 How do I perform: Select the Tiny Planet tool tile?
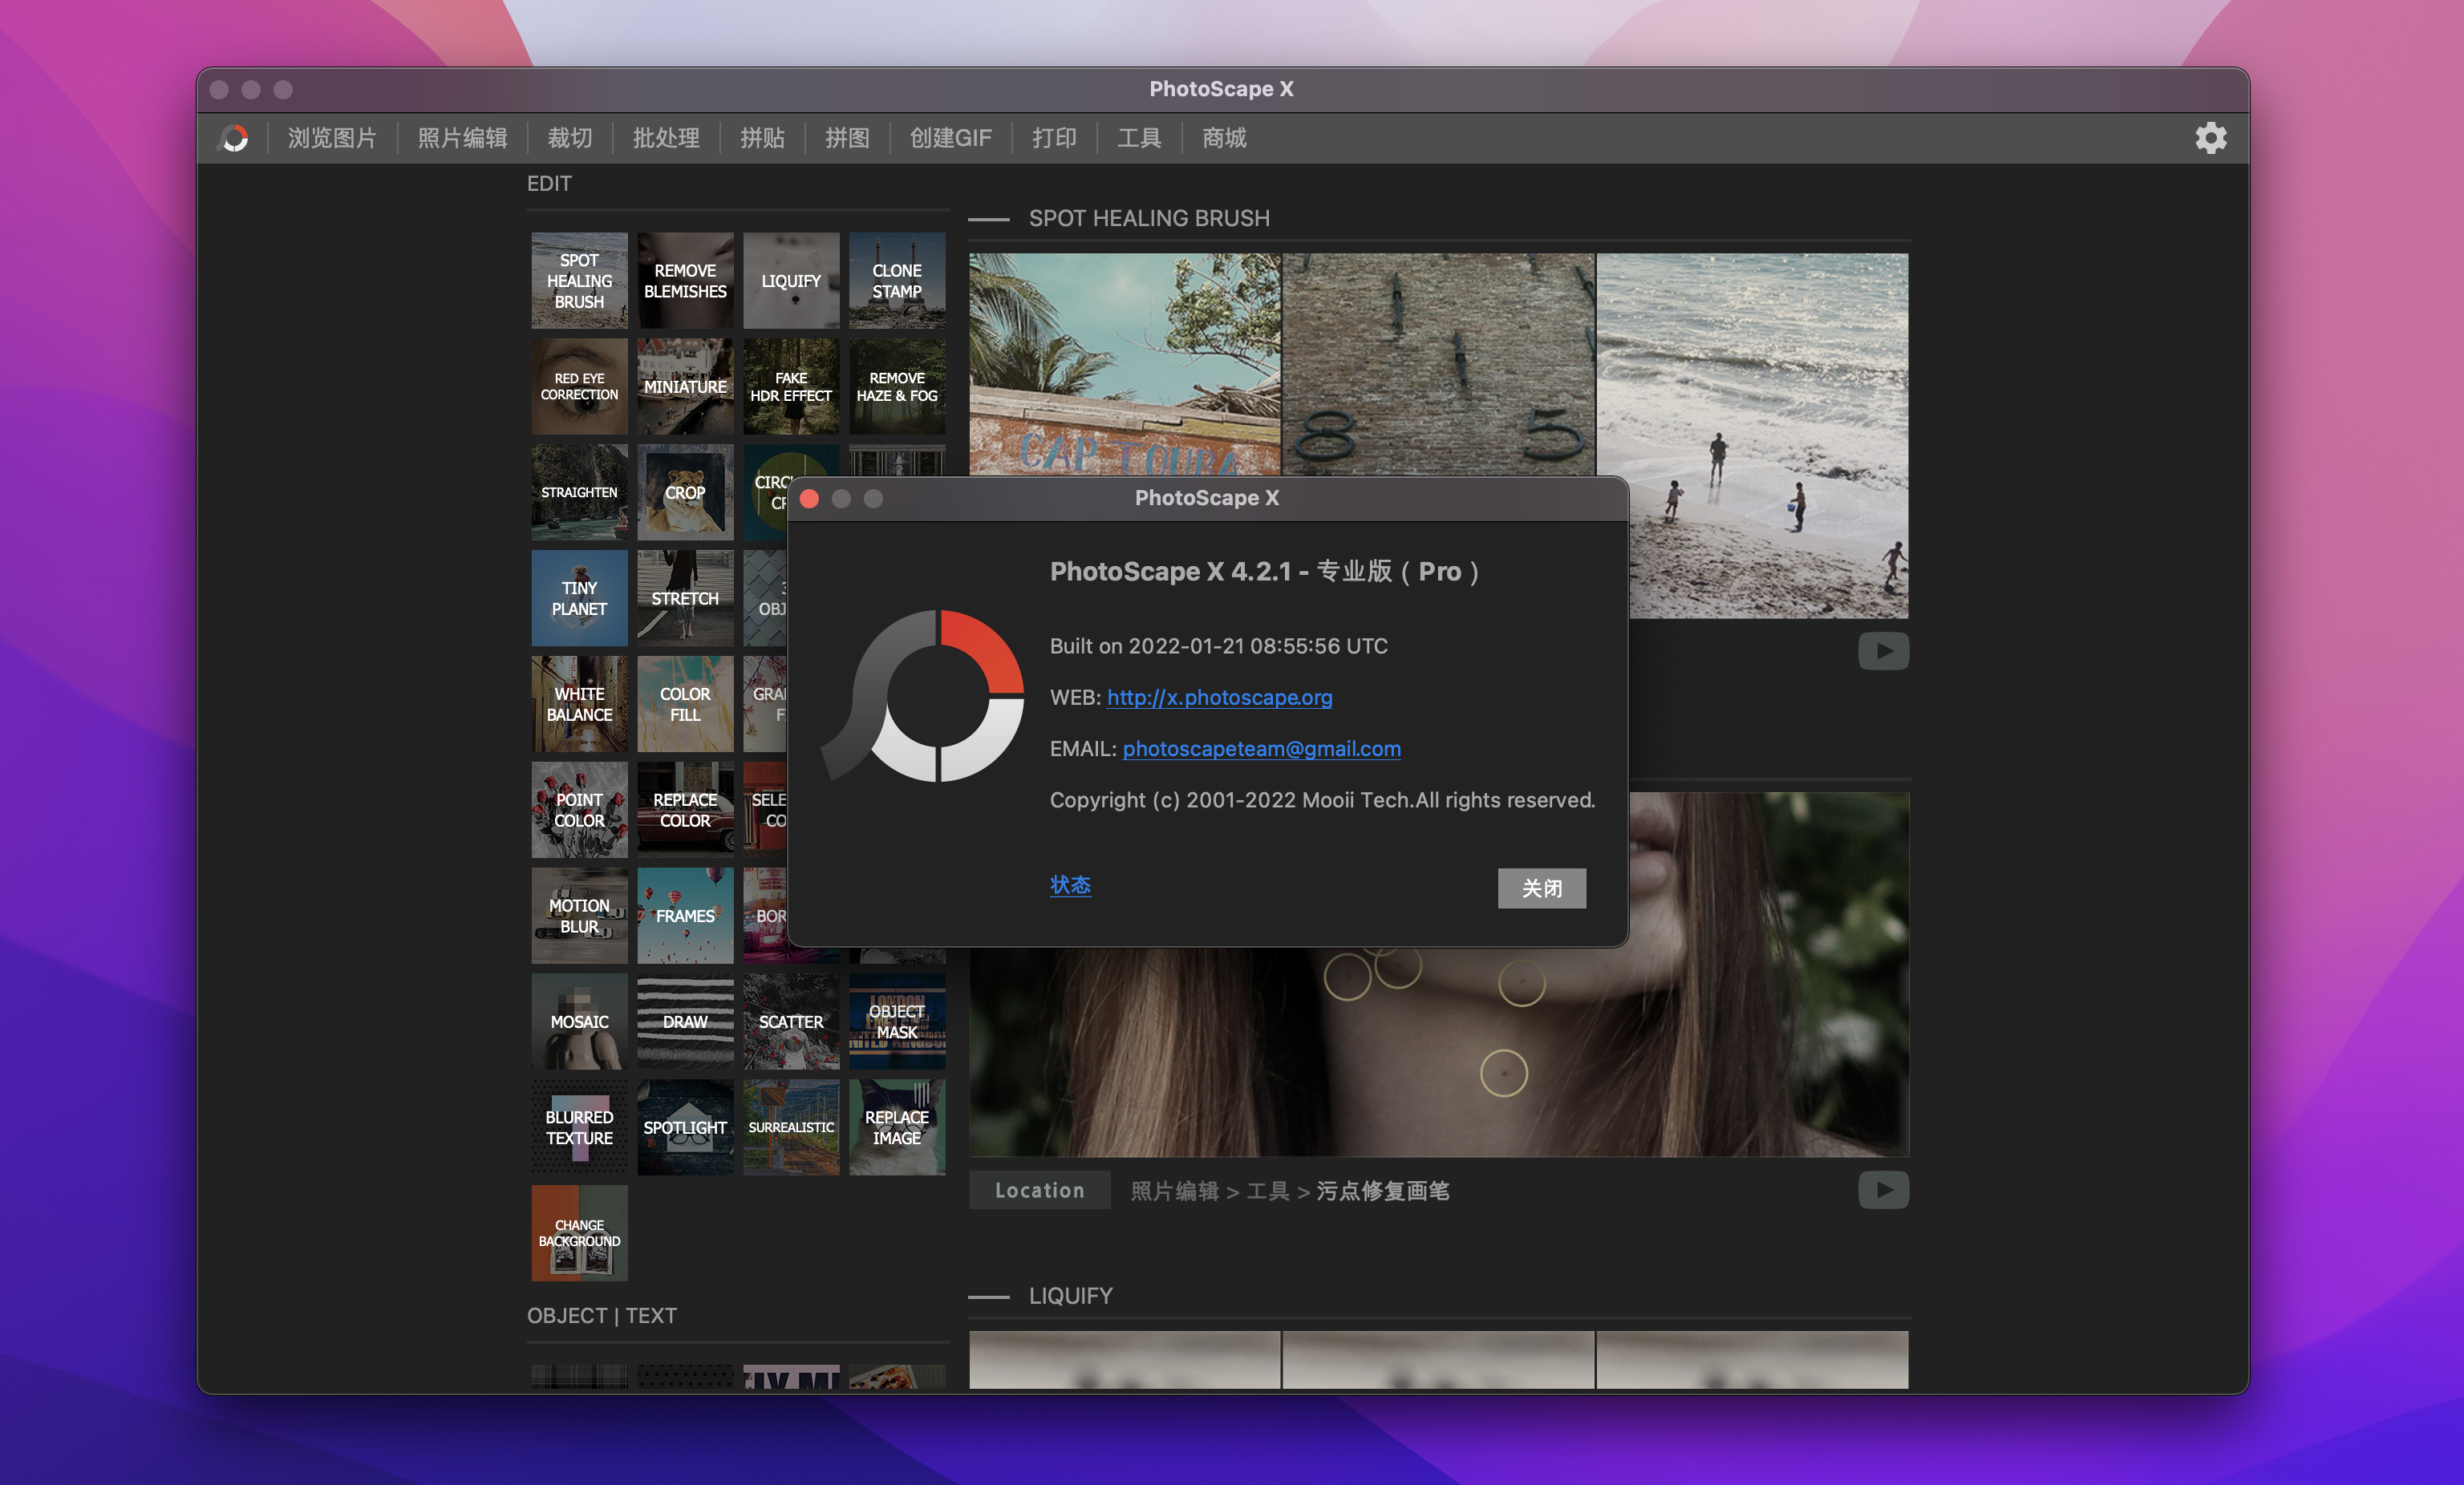click(579, 598)
